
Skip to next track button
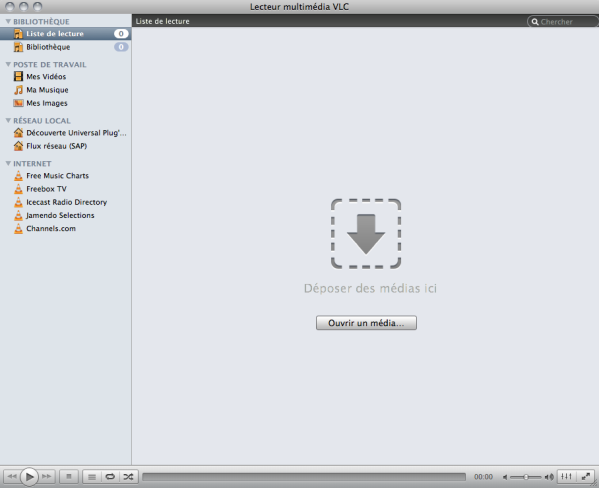coord(47,477)
